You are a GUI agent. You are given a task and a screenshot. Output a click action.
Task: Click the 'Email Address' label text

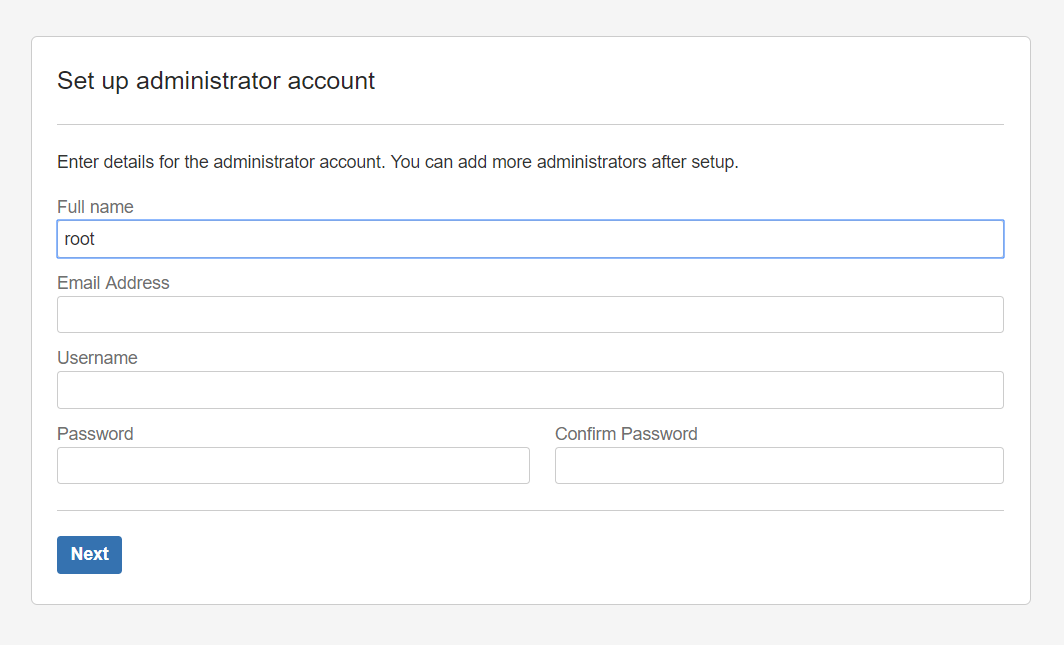(x=113, y=283)
